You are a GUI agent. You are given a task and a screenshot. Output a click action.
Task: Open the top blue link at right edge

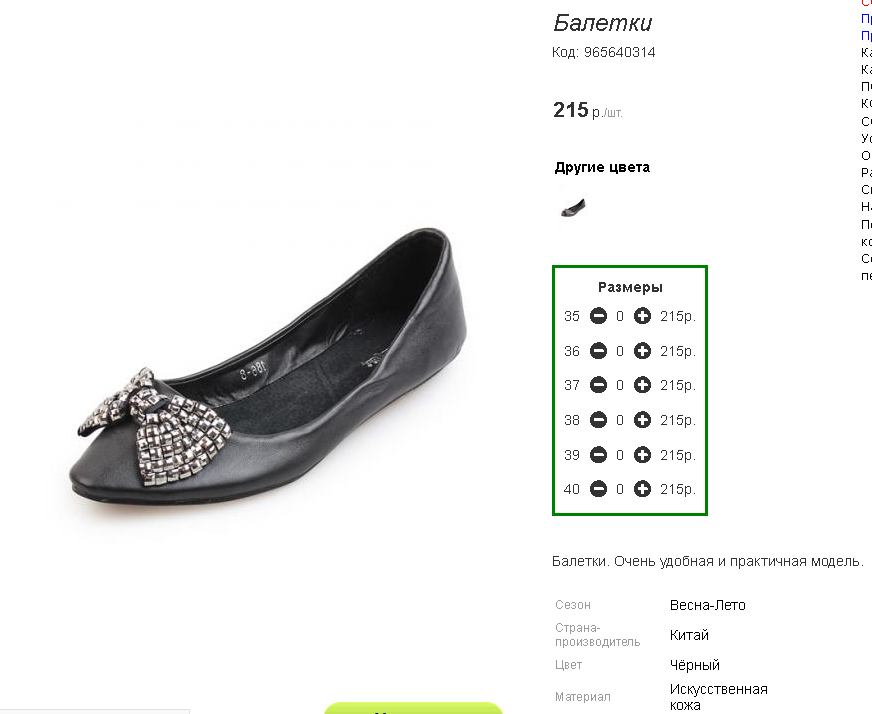866,18
